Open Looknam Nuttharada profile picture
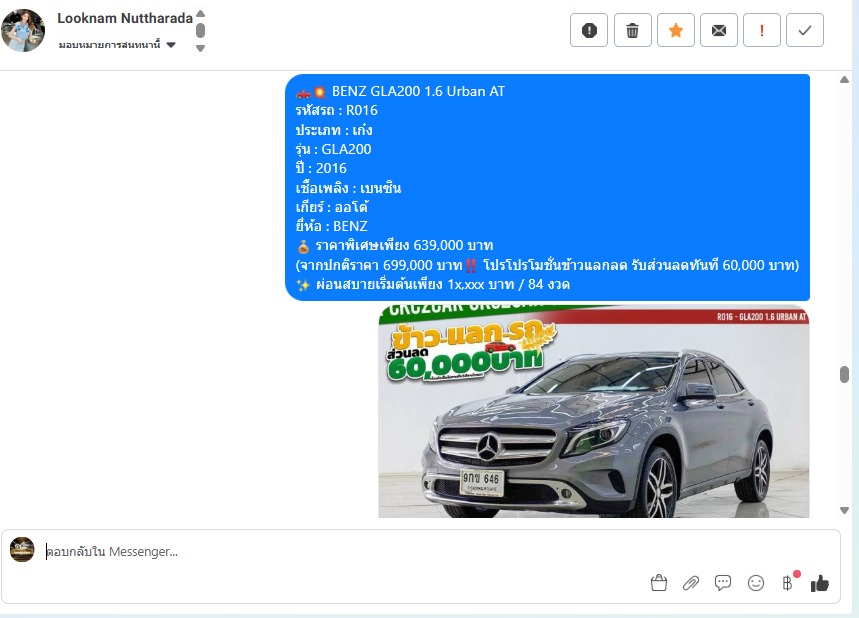The height and width of the screenshot is (618, 859). click(23, 31)
